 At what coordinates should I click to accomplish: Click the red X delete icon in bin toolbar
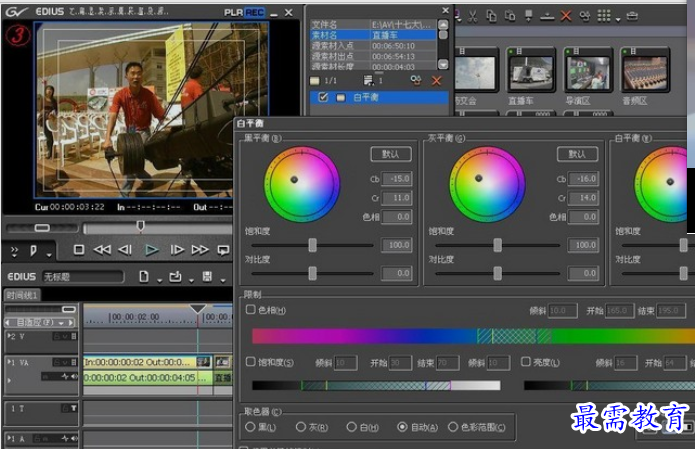tap(566, 16)
